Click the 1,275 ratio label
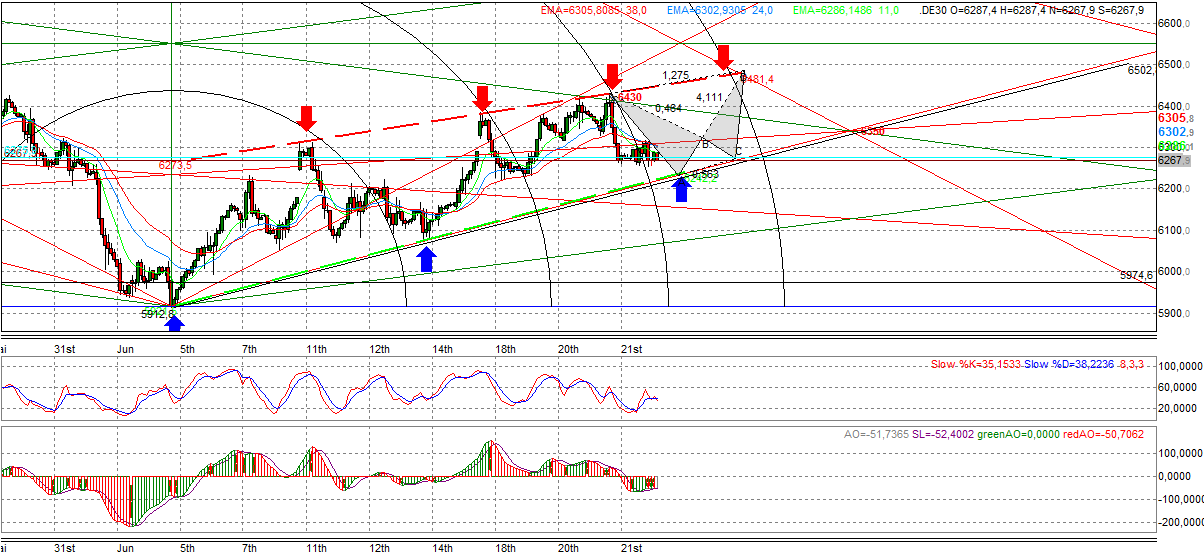The height and width of the screenshot is (556, 1204). click(x=676, y=75)
